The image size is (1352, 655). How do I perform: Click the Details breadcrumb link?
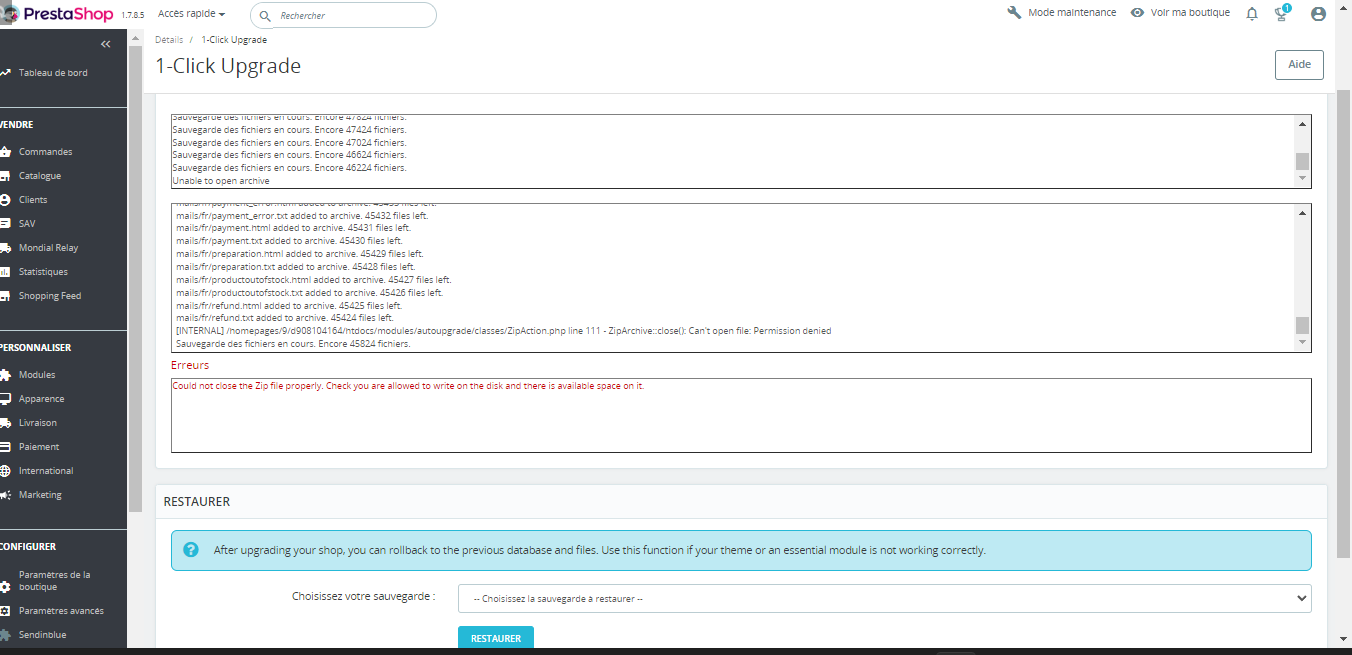pos(169,40)
